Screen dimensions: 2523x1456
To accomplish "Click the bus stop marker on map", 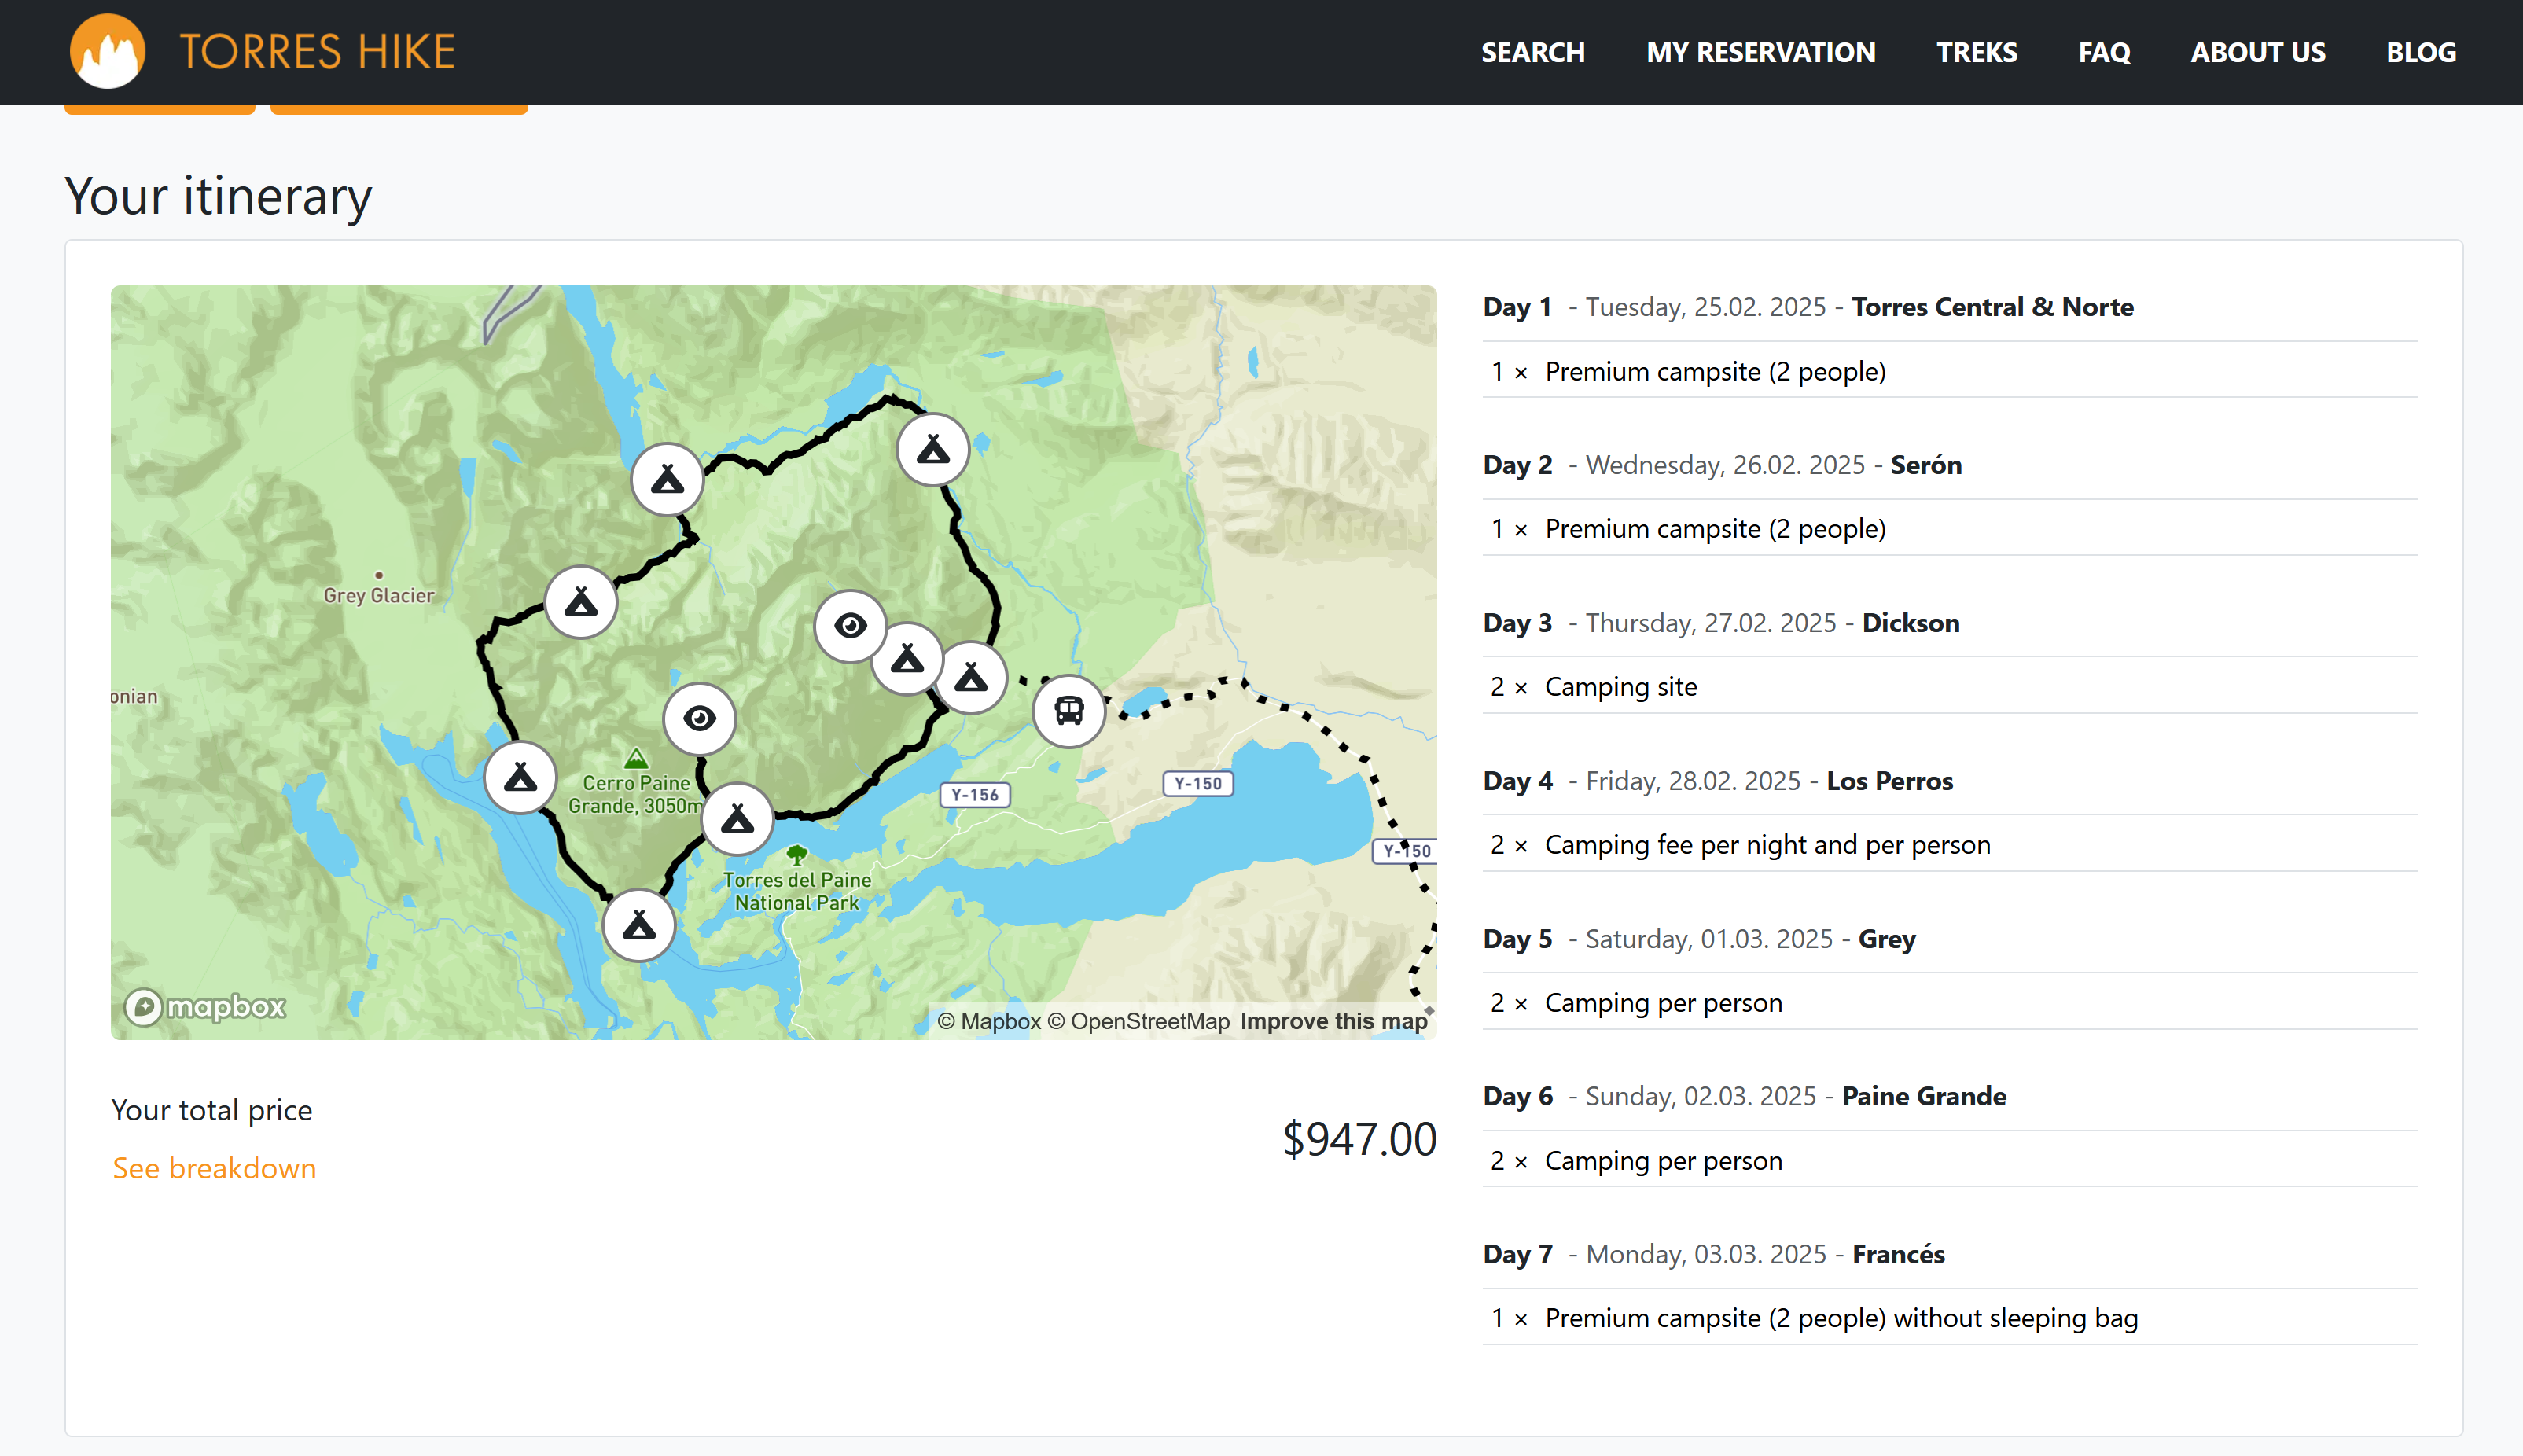I will 1068,711.
